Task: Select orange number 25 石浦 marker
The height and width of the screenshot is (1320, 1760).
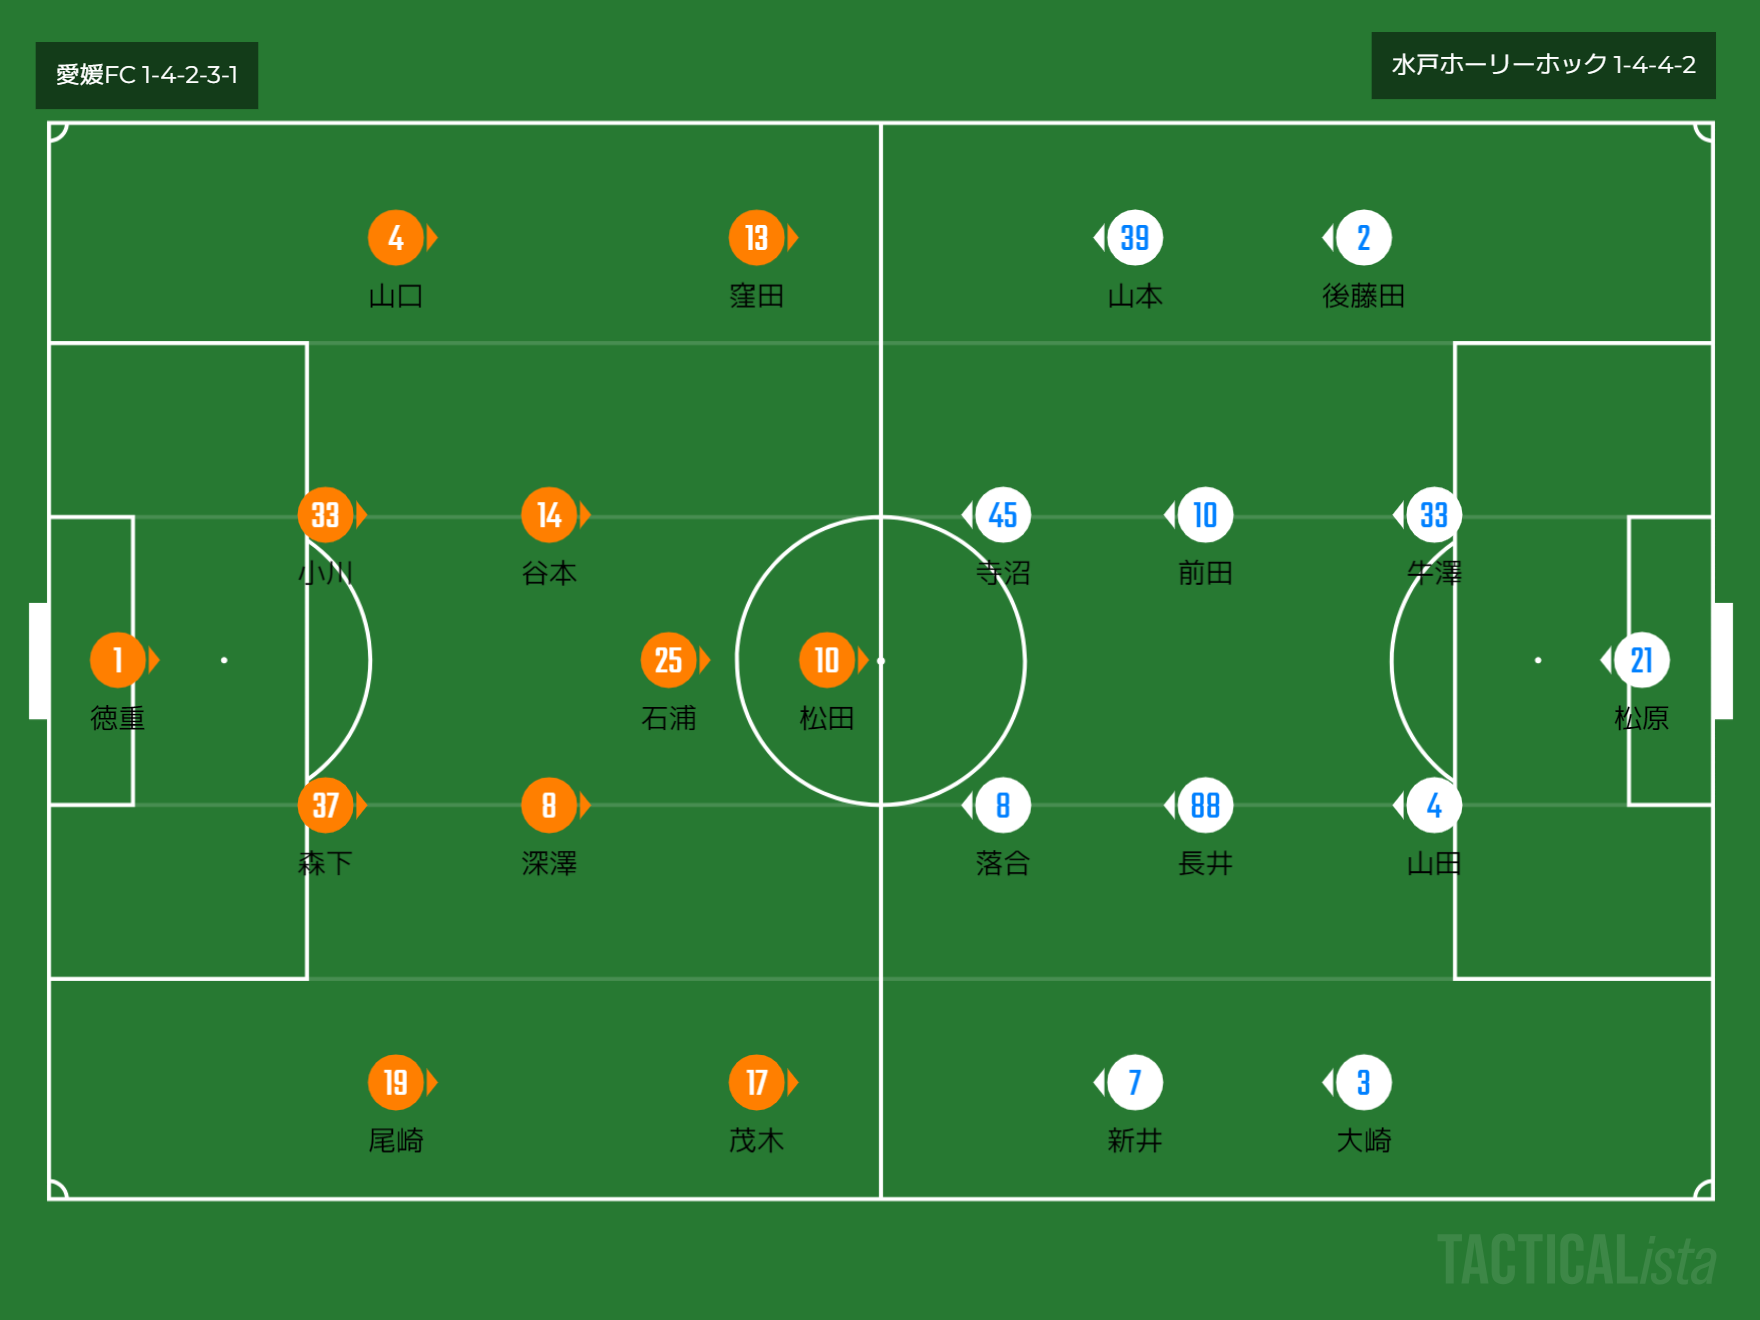Action: [x=668, y=660]
